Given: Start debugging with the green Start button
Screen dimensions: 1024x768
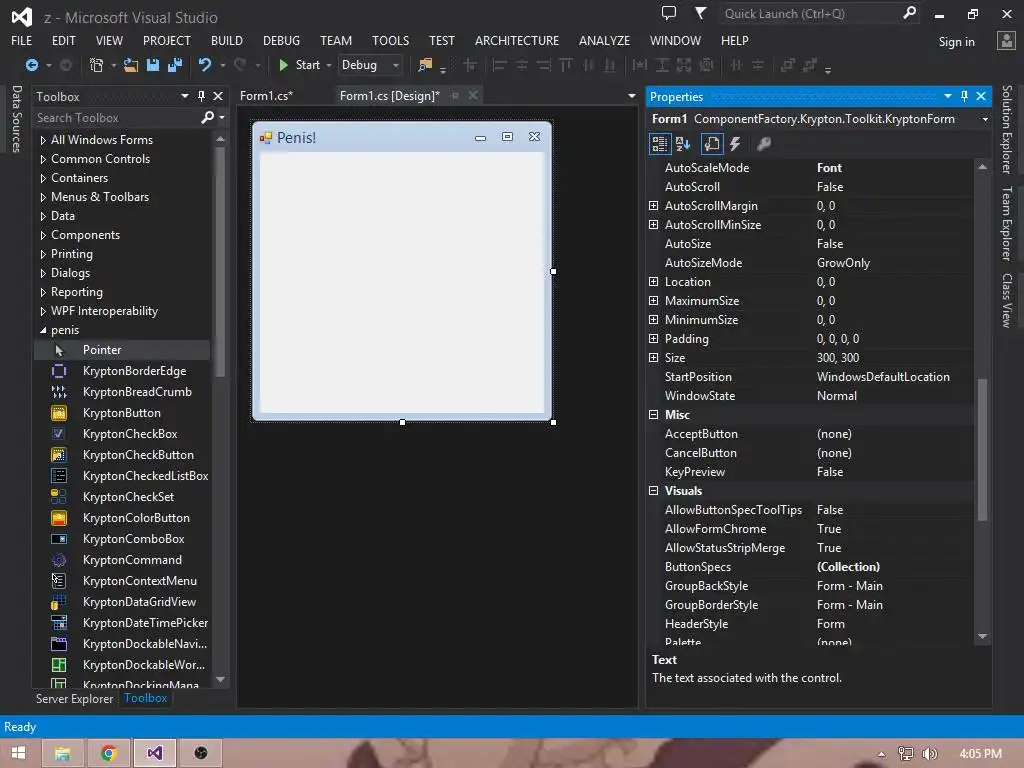Looking at the screenshot, I should pos(300,65).
